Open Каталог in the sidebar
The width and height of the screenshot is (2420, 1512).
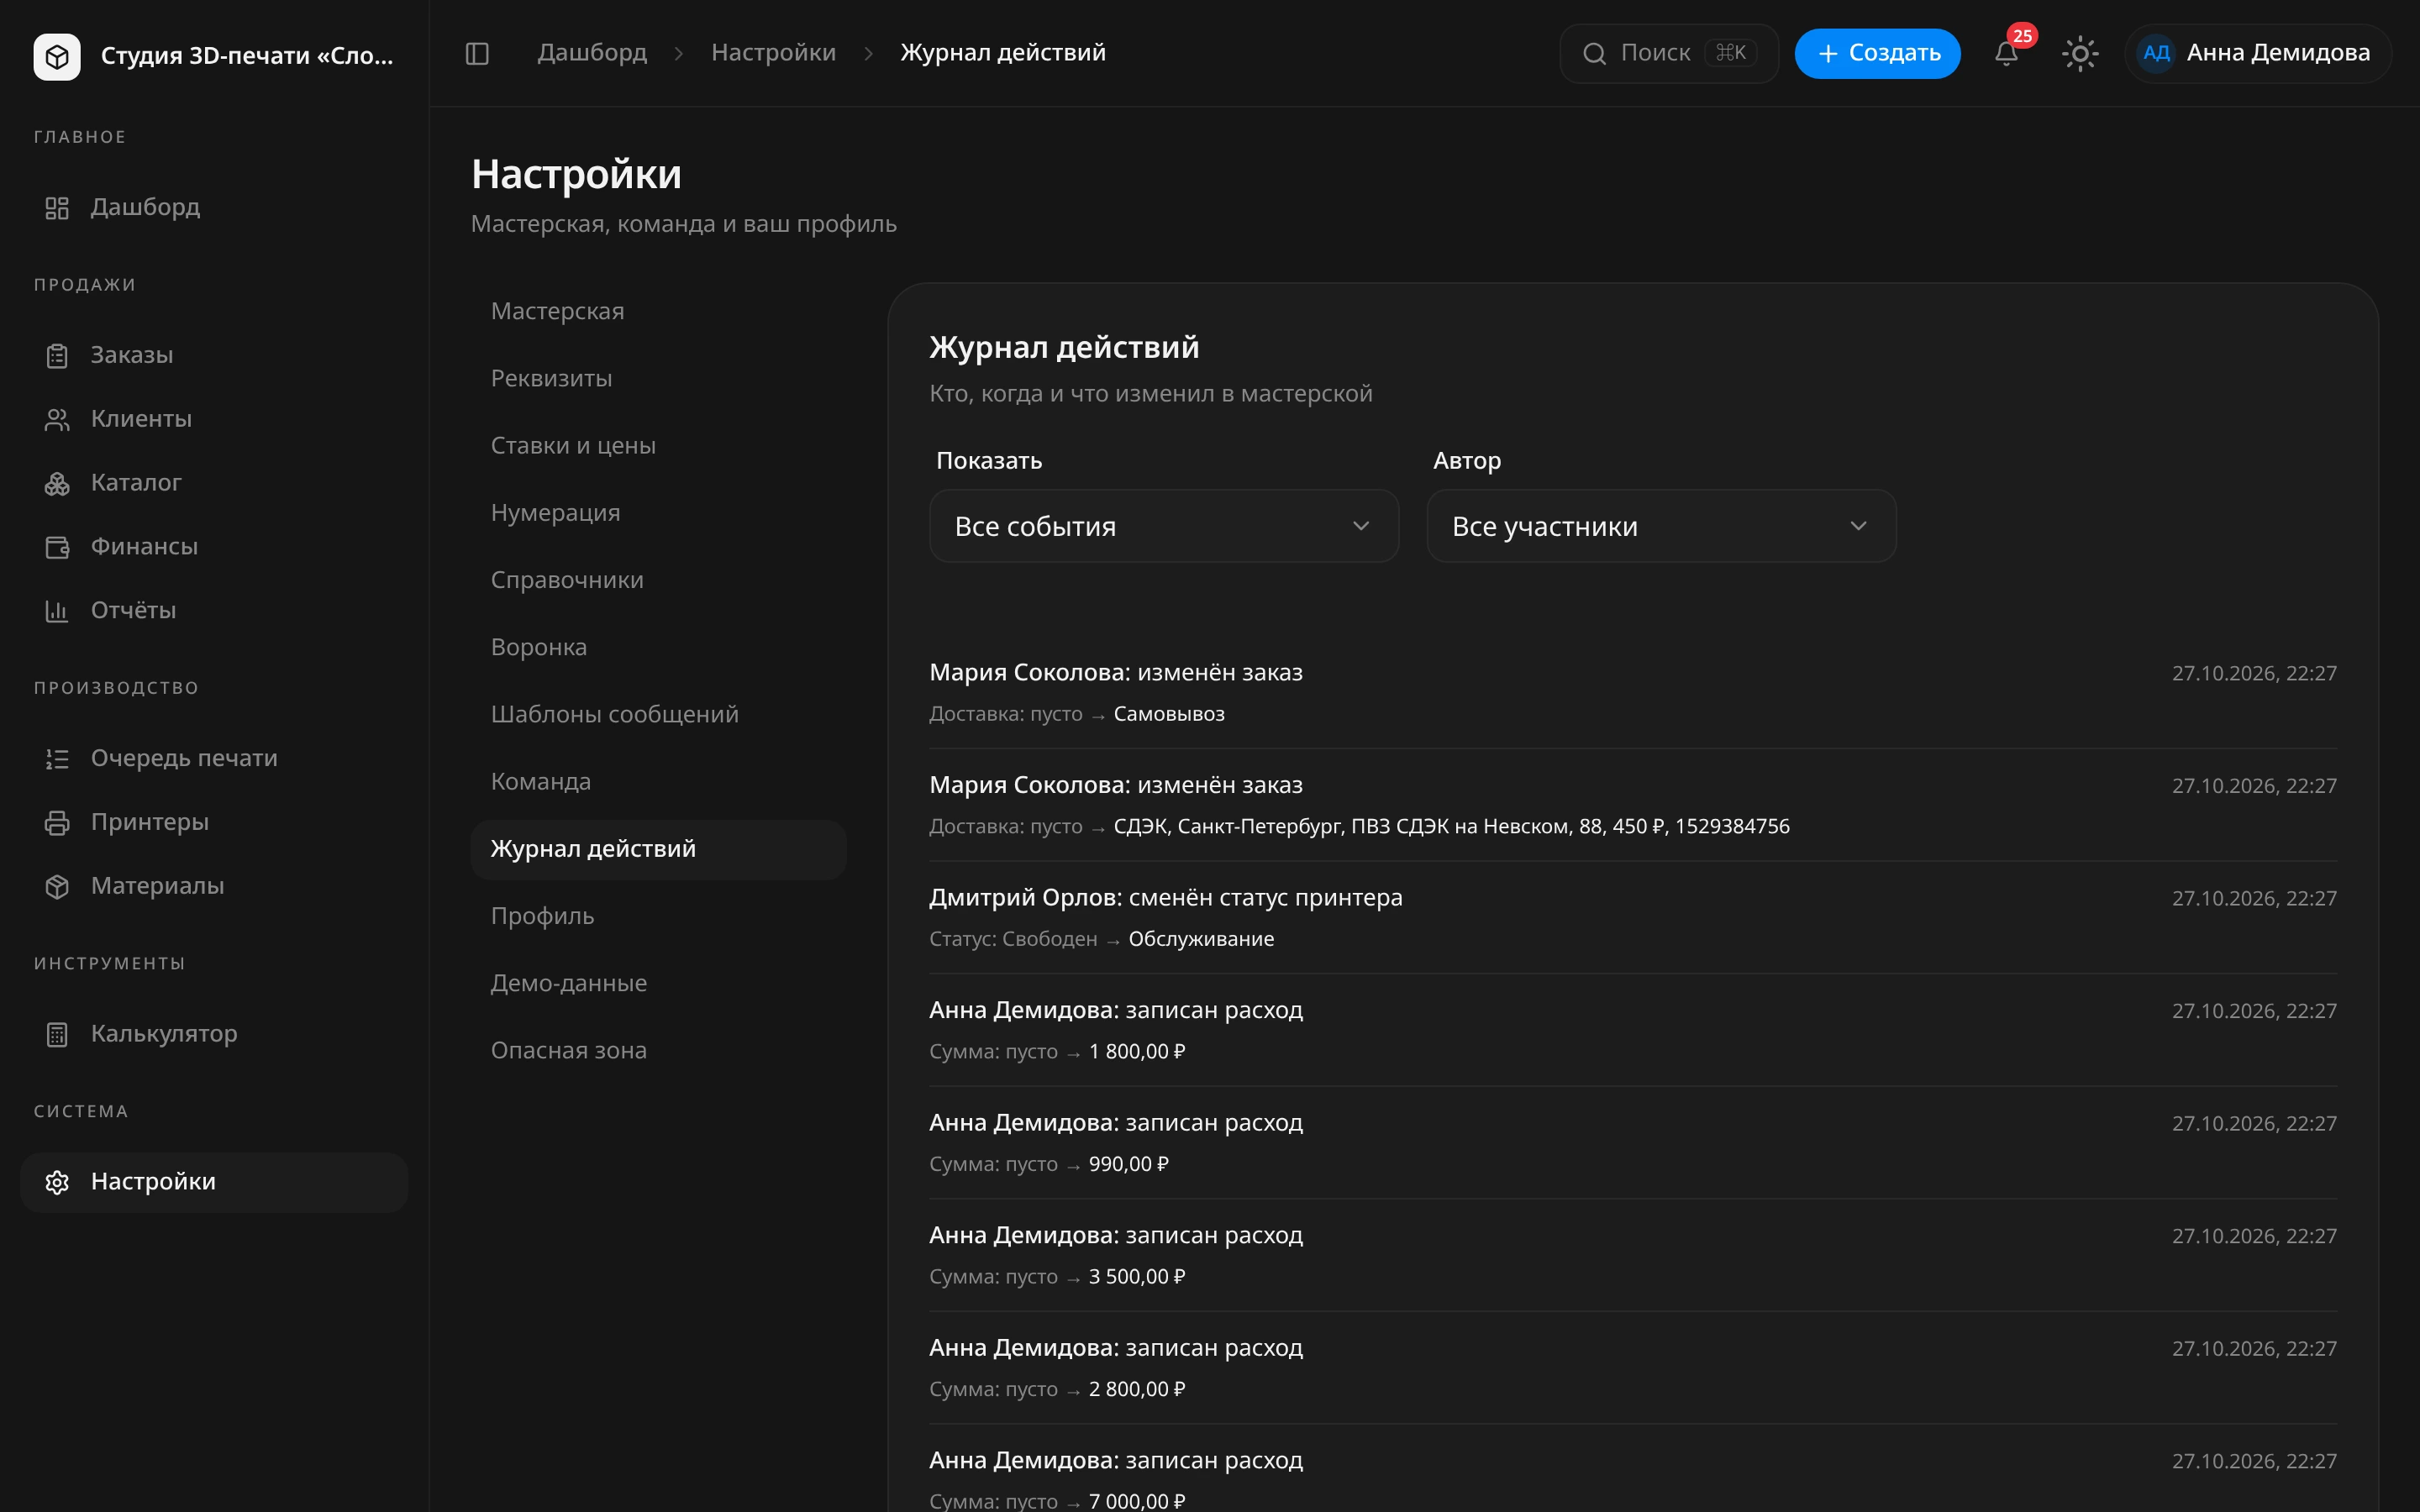click(x=214, y=483)
